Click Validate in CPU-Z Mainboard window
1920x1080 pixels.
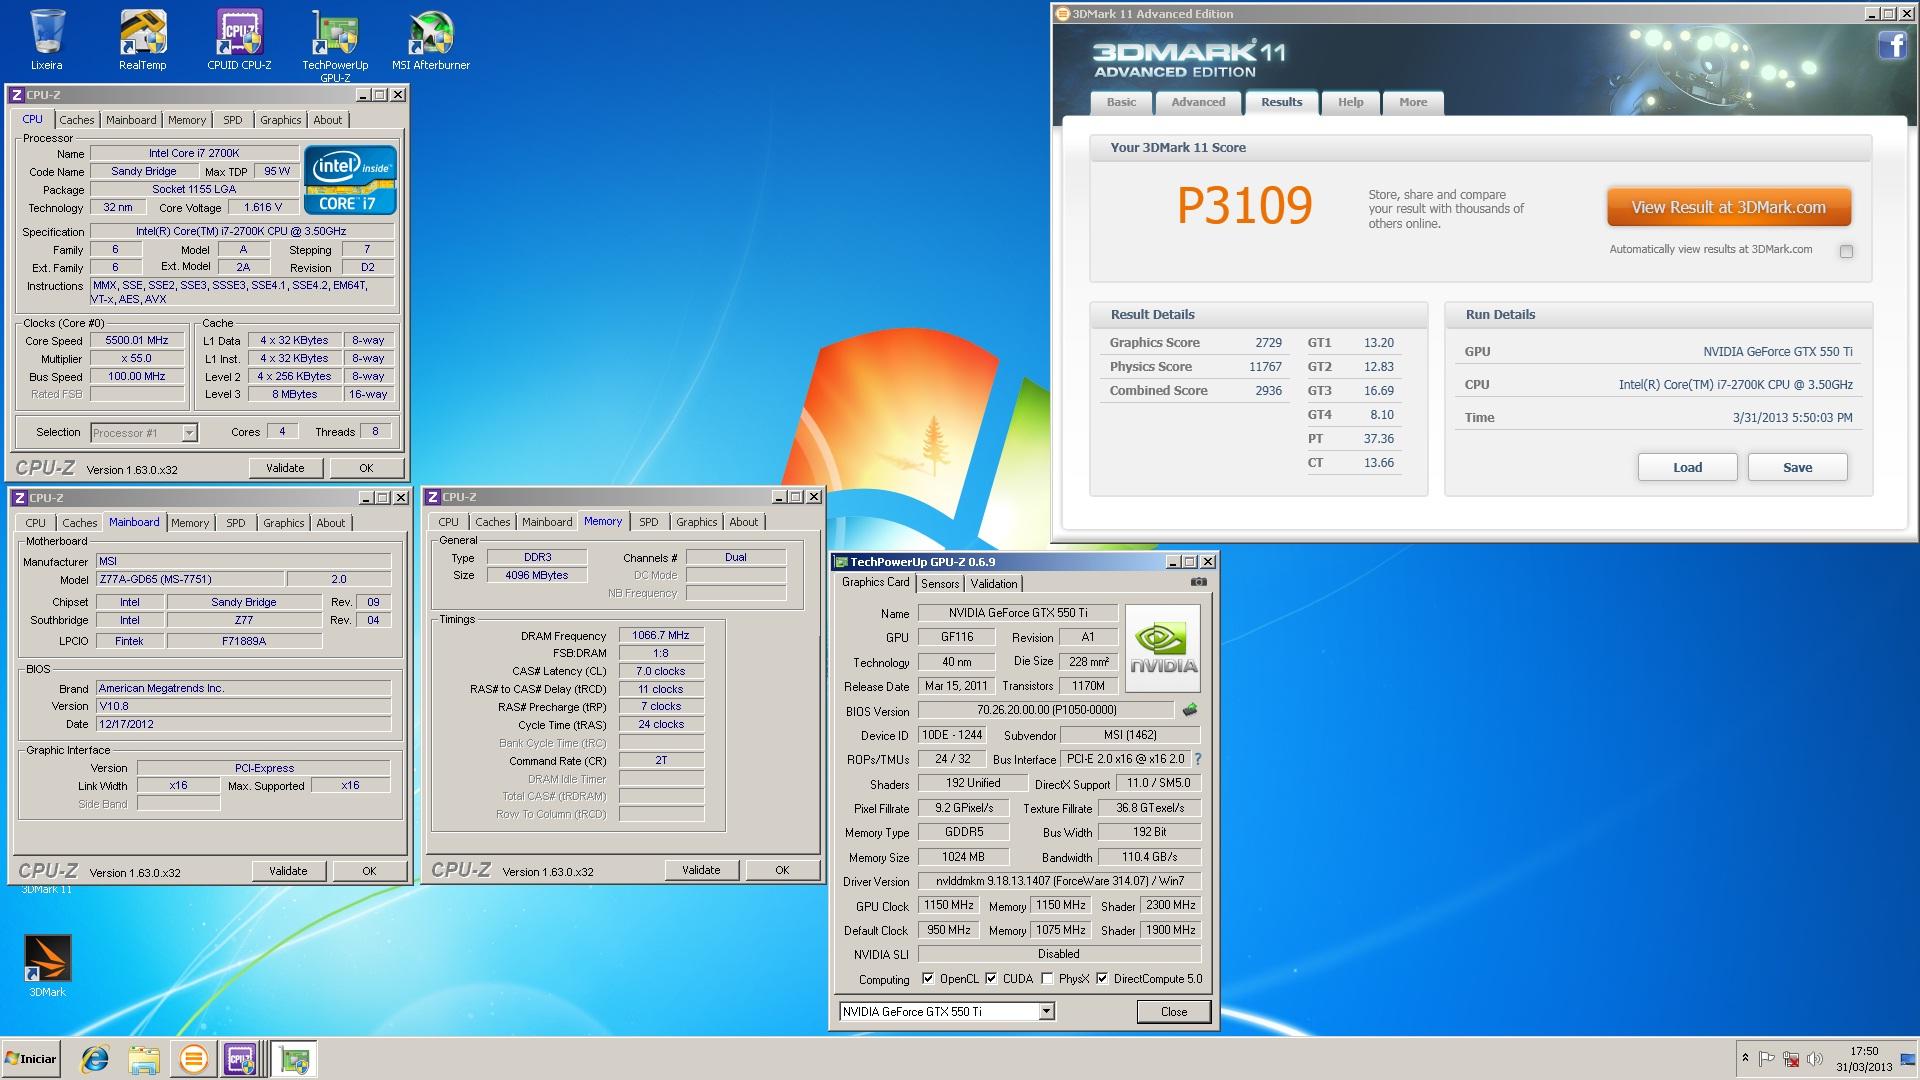288,871
